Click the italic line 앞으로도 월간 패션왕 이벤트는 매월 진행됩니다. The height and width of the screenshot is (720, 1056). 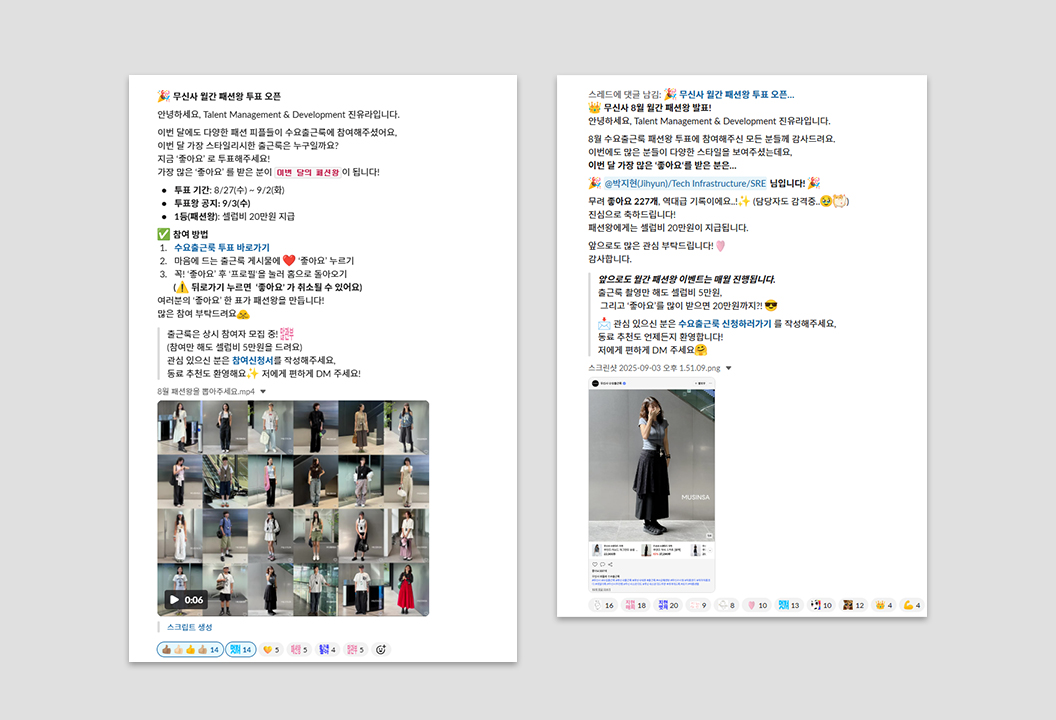[686, 279]
